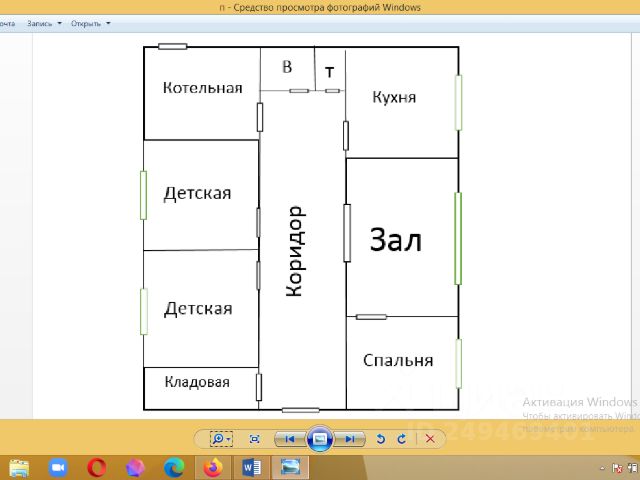Launch Opera browser from taskbar

tap(97, 467)
